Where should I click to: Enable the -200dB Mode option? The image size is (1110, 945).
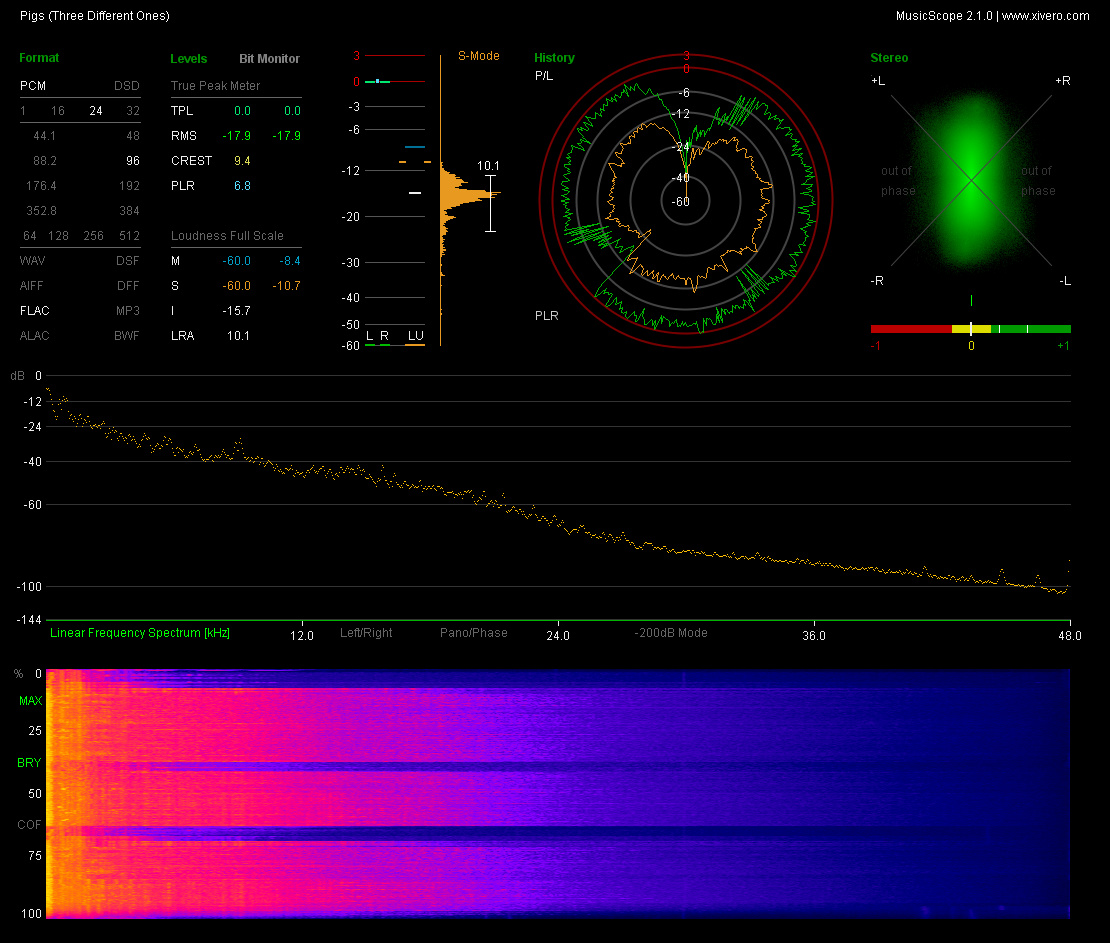point(670,633)
